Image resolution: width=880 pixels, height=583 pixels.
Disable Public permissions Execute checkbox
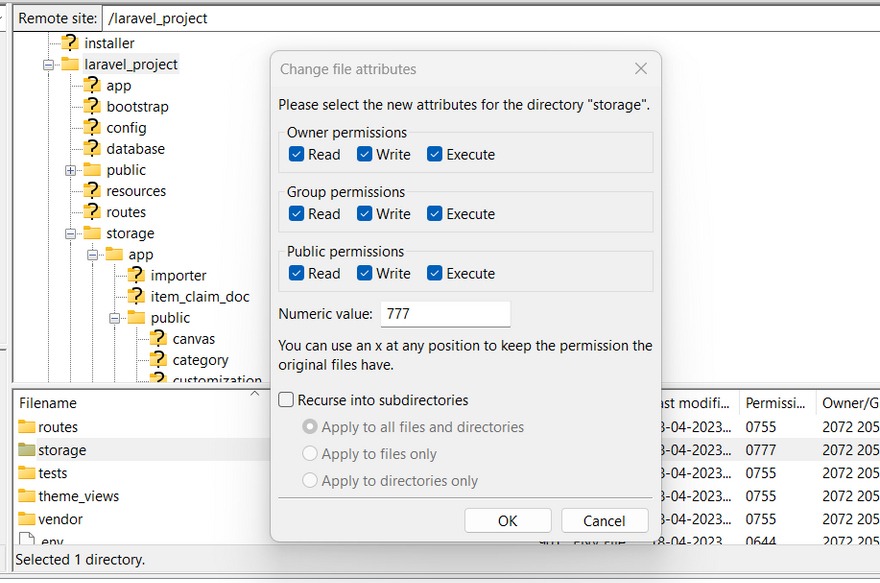(435, 273)
